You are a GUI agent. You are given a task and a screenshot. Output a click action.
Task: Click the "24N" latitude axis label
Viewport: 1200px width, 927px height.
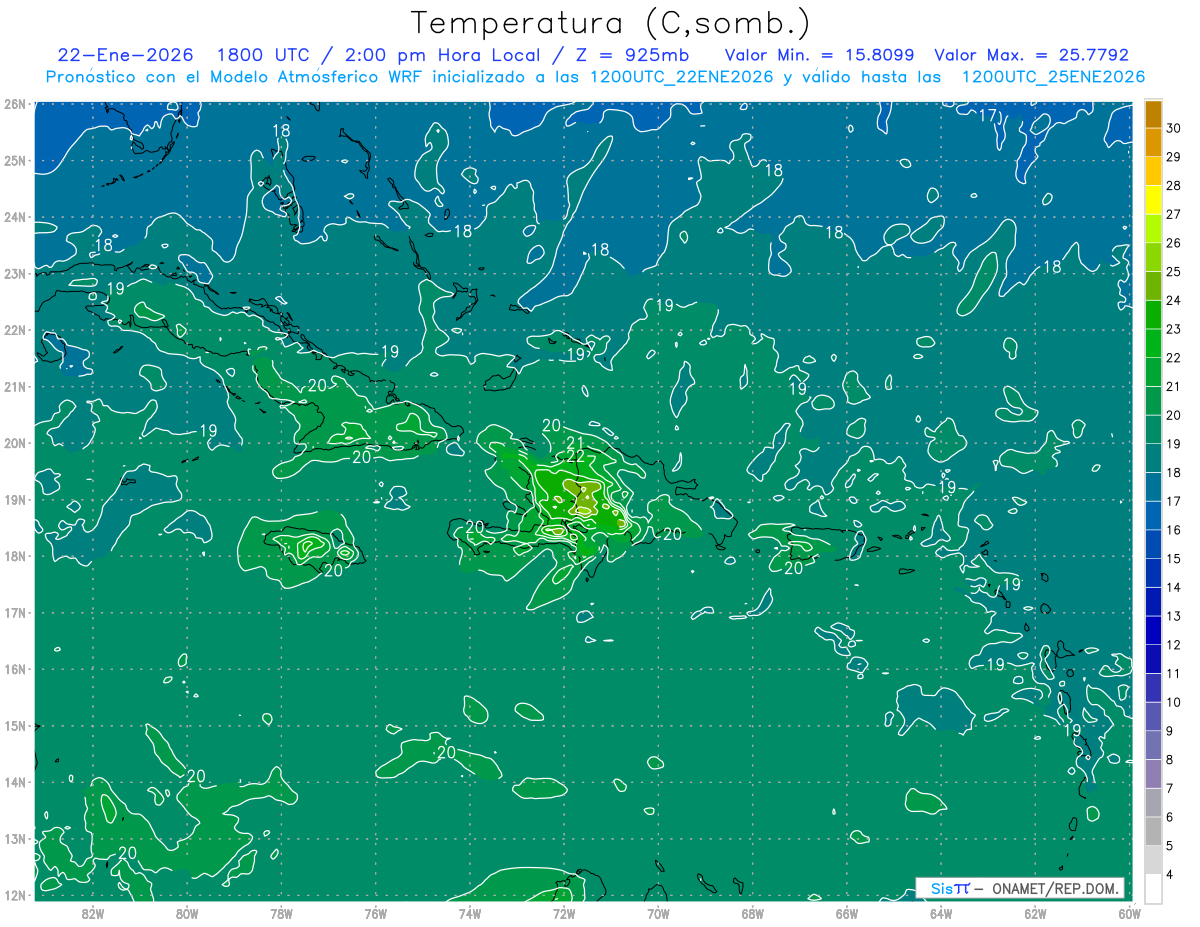14,217
